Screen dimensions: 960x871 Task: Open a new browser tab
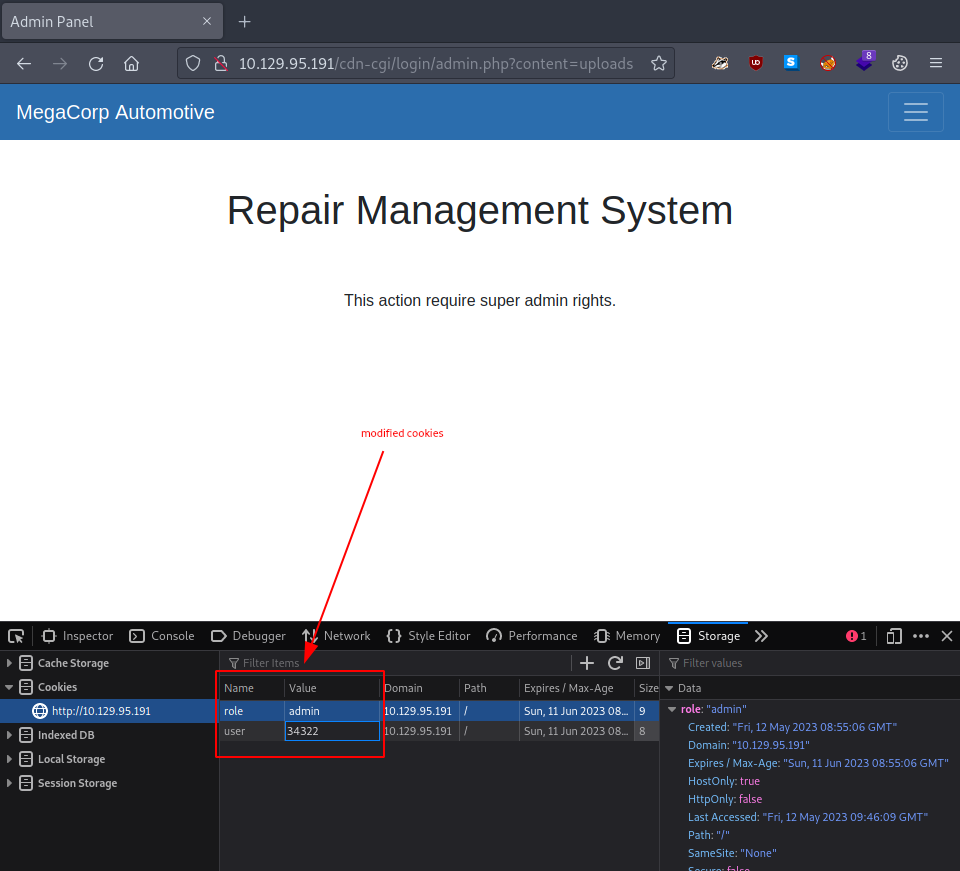pyautogui.click(x=244, y=21)
